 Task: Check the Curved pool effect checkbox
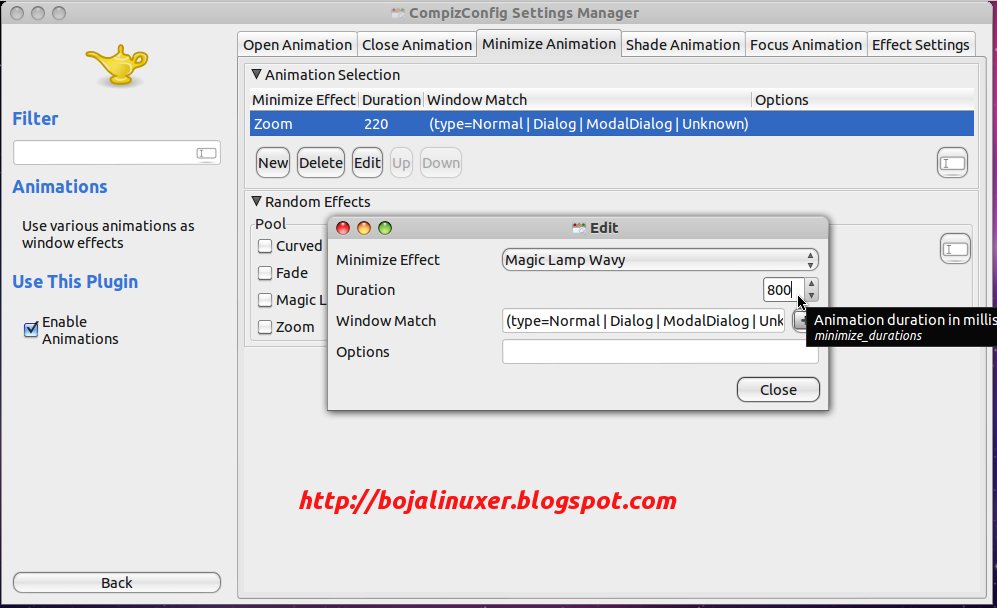tap(265, 246)
